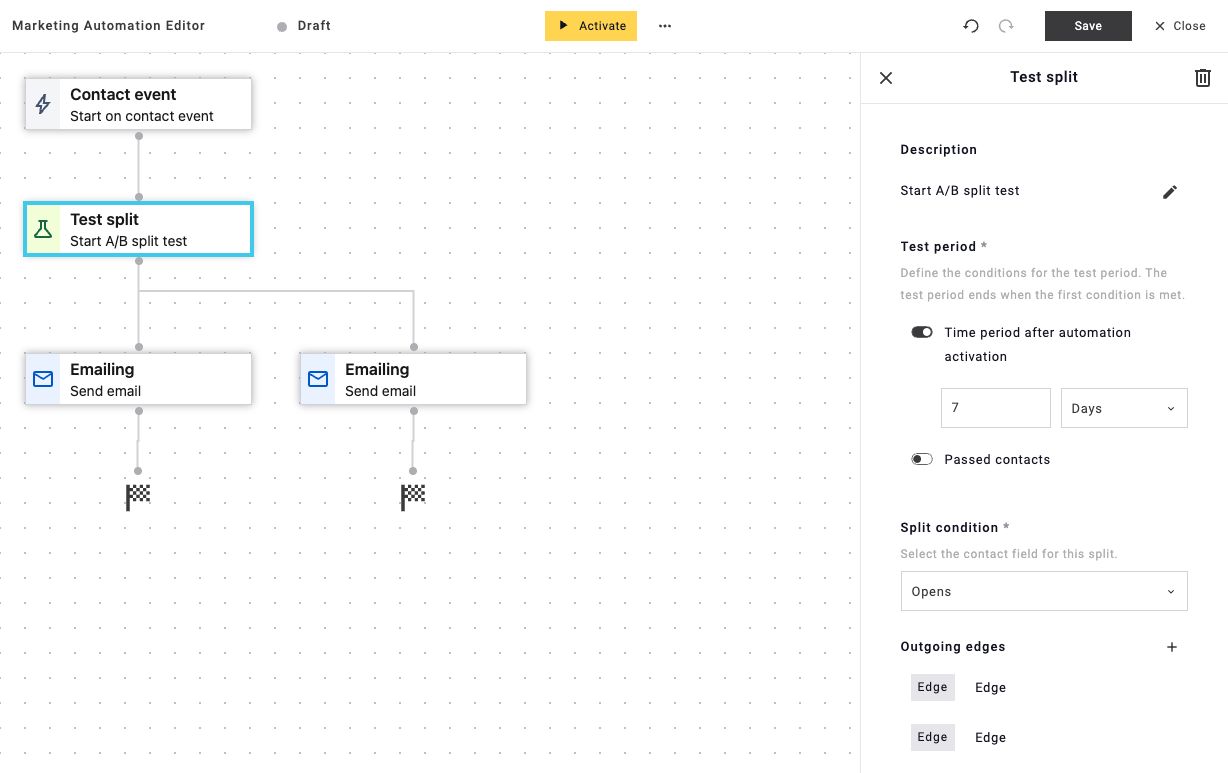
Task: Click the Marketing Automation Editor title
Action: tap(109, 26)
